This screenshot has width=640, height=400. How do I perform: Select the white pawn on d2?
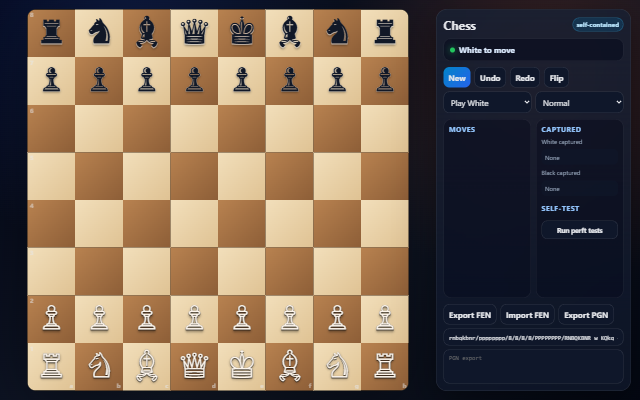point(194,319)
